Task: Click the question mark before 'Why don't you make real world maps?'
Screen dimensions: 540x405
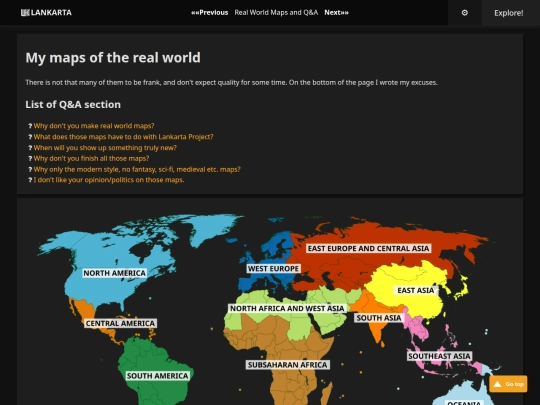Action: 30,126
